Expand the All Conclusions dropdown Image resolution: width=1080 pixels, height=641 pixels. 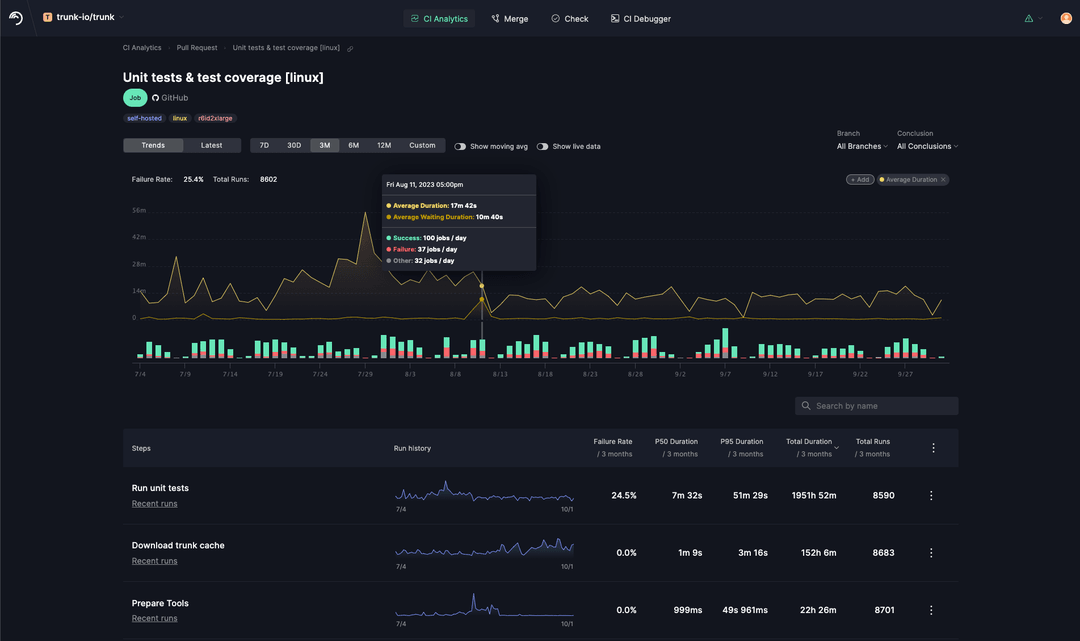tap(926, 145)
